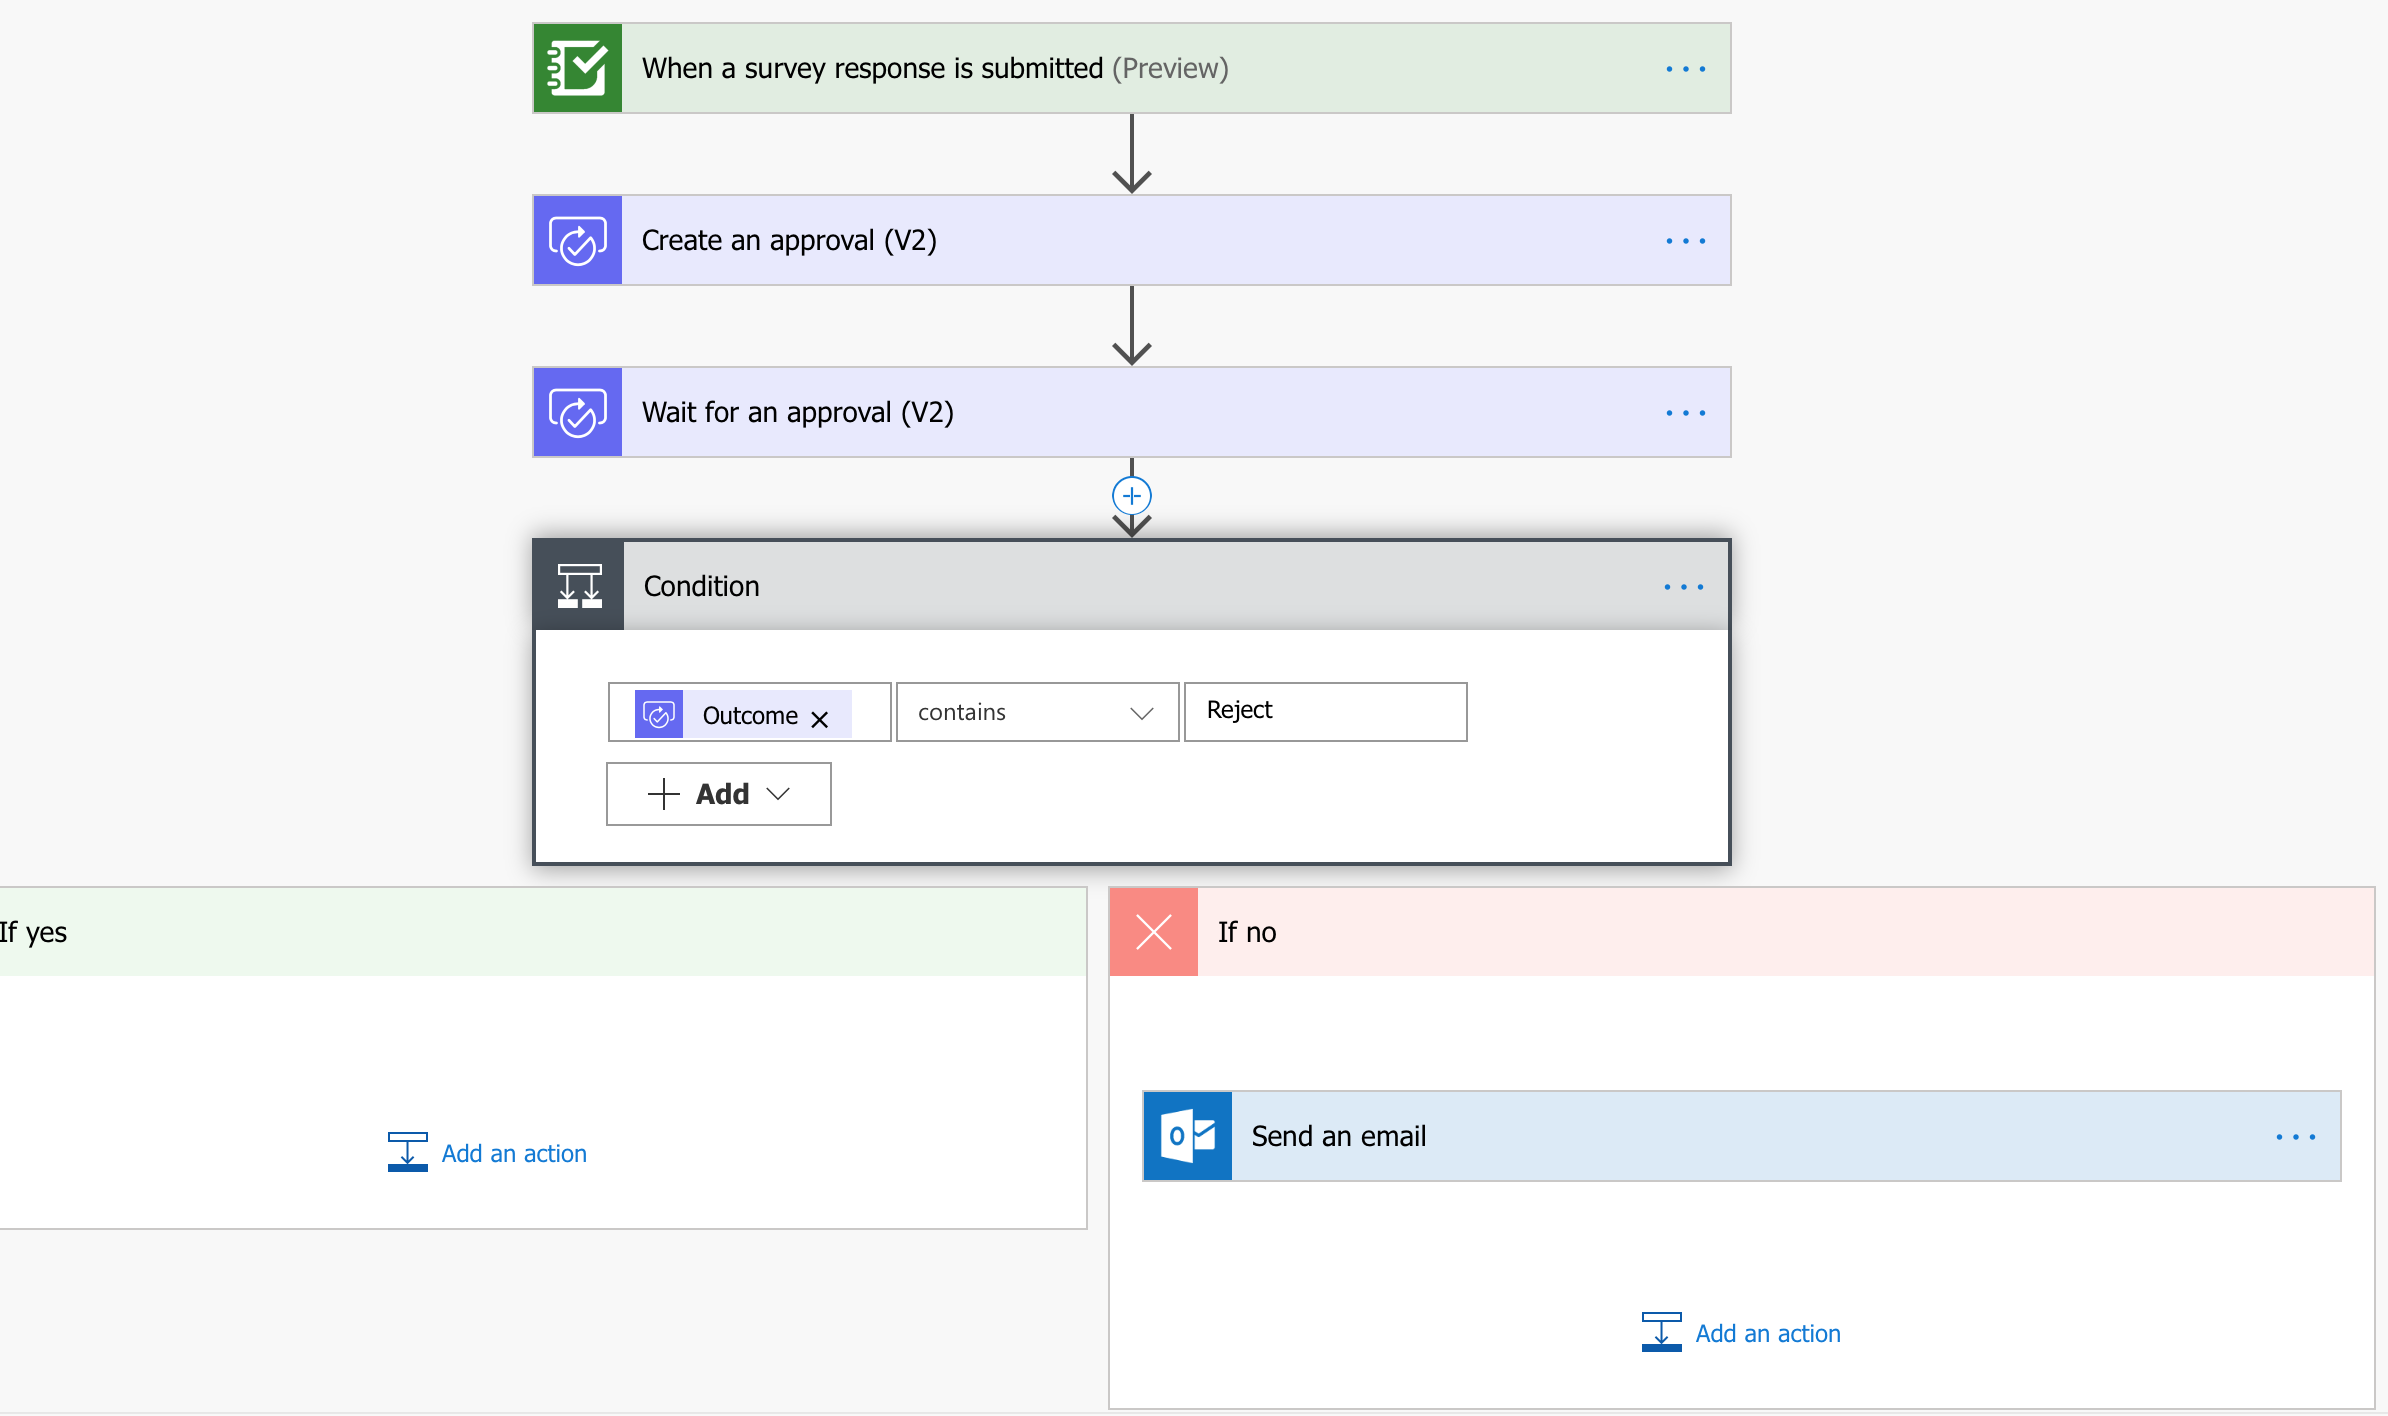Viewport: 2388px width, 1416px height.
Task: Click the Reject value input field
Action: coord(1325,711)
